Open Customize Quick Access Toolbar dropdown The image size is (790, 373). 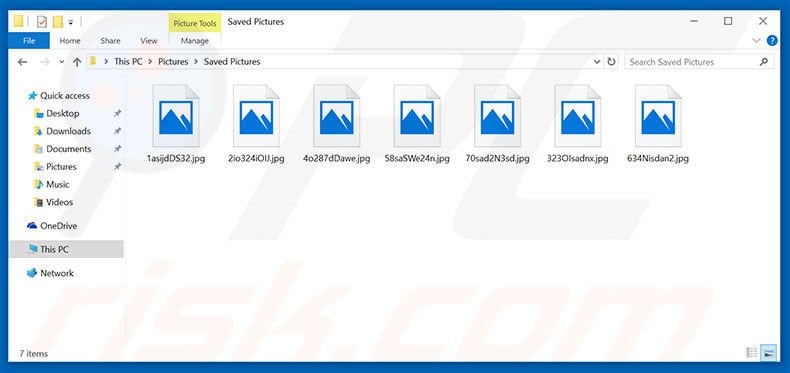71,22
